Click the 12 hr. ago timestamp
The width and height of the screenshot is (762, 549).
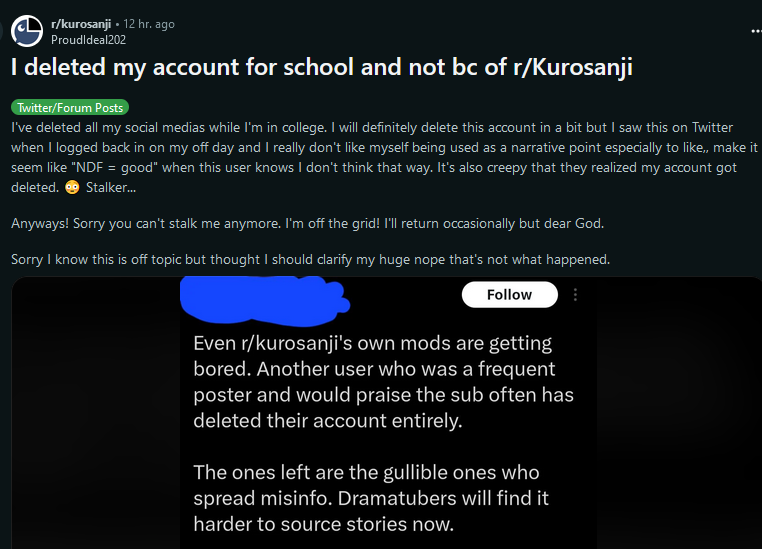(x=149, y=24)
